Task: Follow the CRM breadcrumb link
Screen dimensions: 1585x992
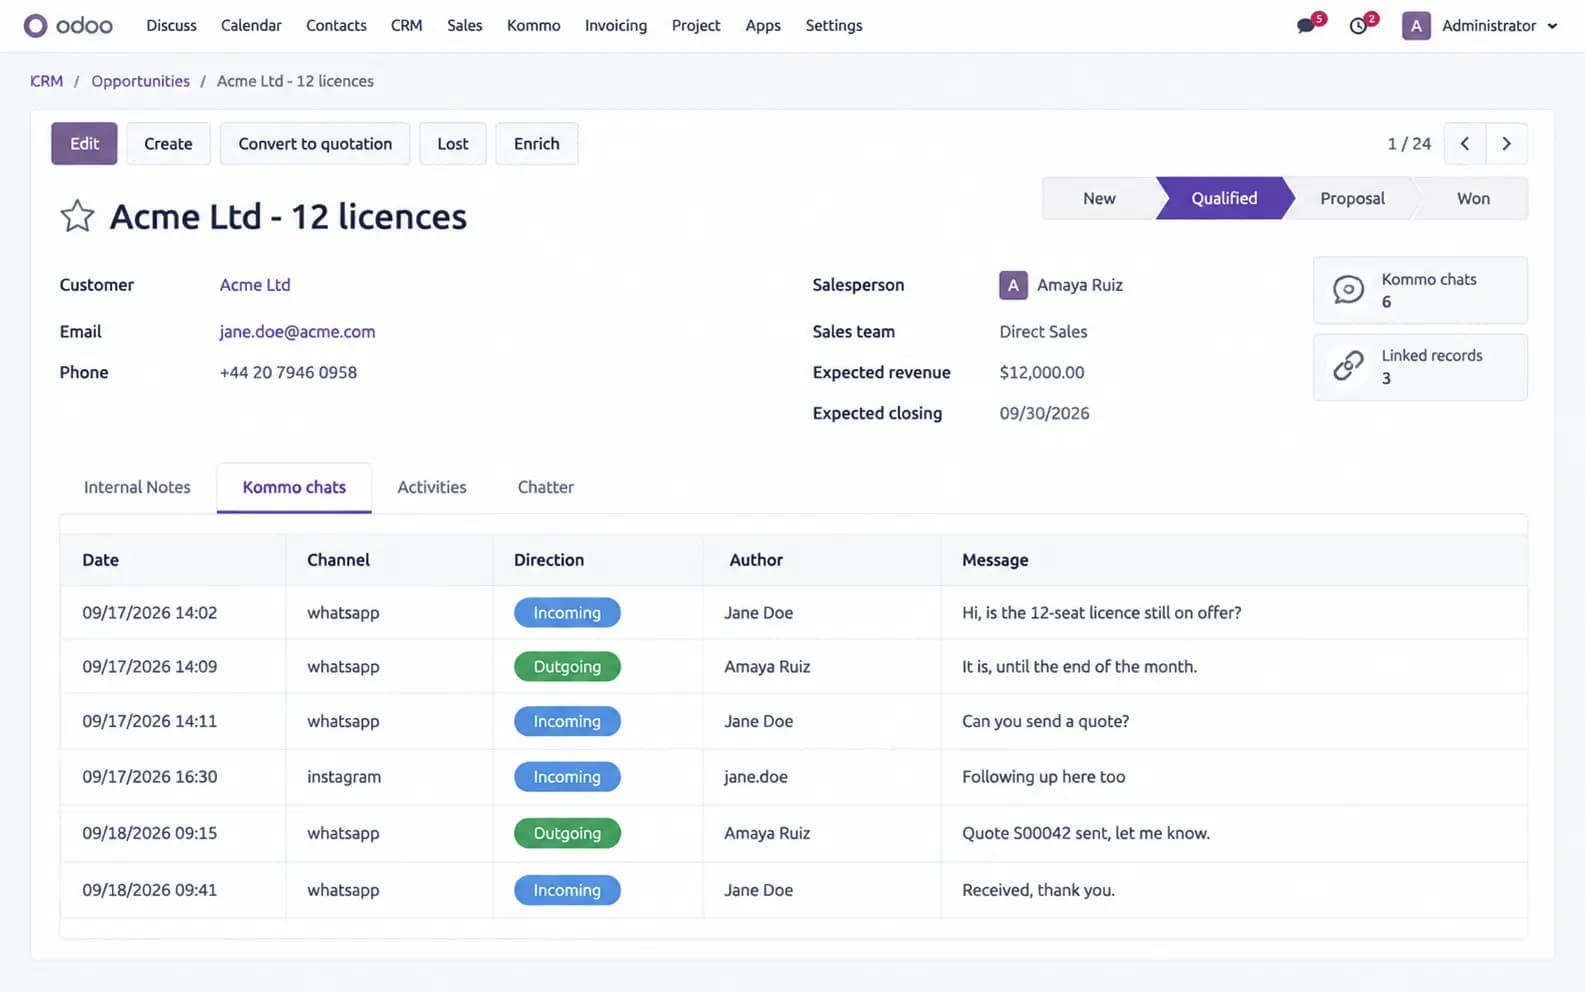Action: pos(46,81)
